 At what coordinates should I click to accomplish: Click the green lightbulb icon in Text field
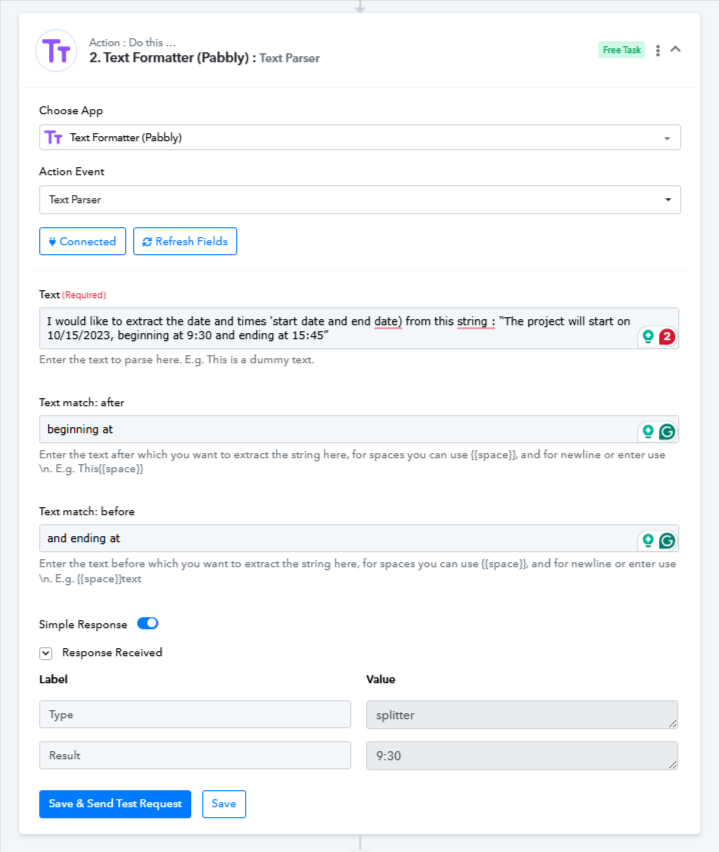click(x=648, y=336)
